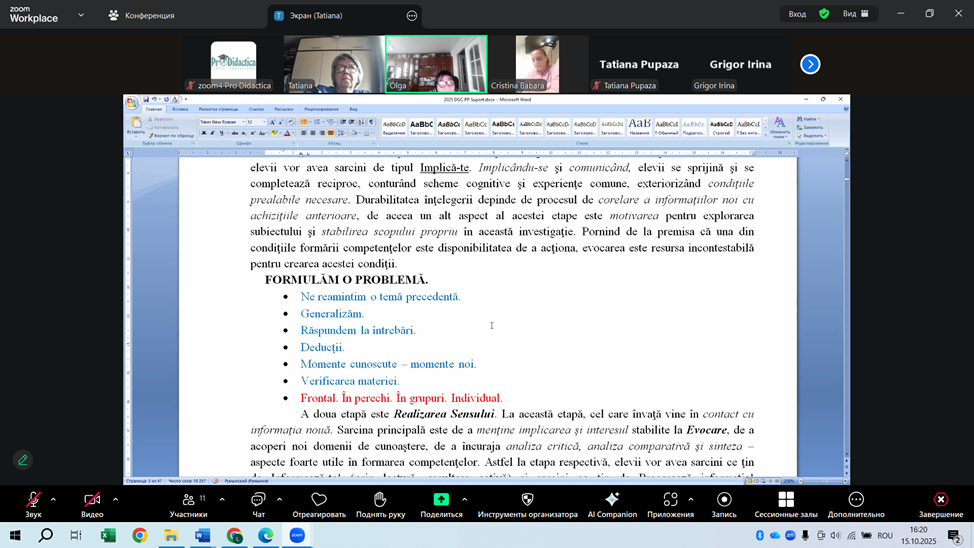
Task: Click the green Поделиться share screen icon
Action: pyautogui.click(x=441, y=500)
